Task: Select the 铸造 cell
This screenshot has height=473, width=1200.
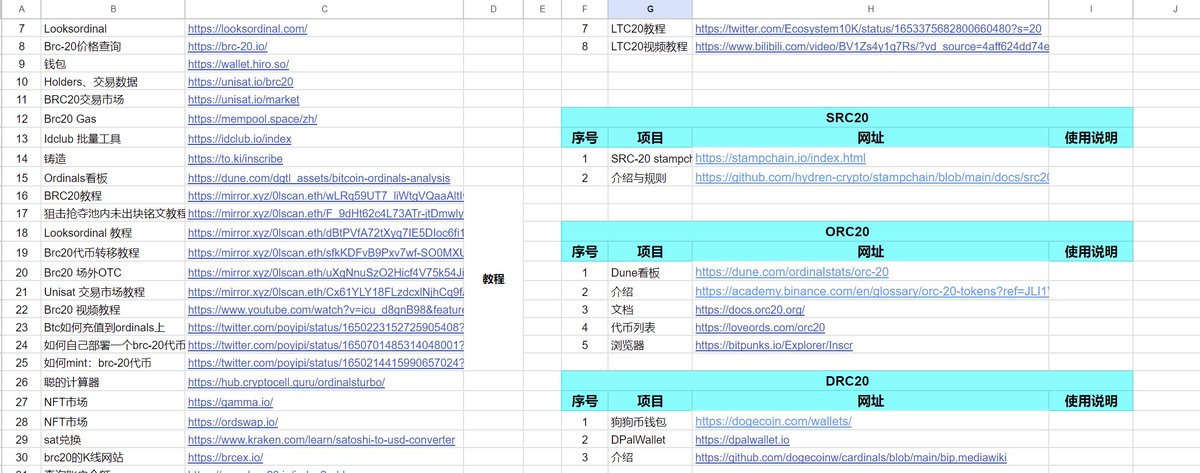Action: (x=112, y=159)
